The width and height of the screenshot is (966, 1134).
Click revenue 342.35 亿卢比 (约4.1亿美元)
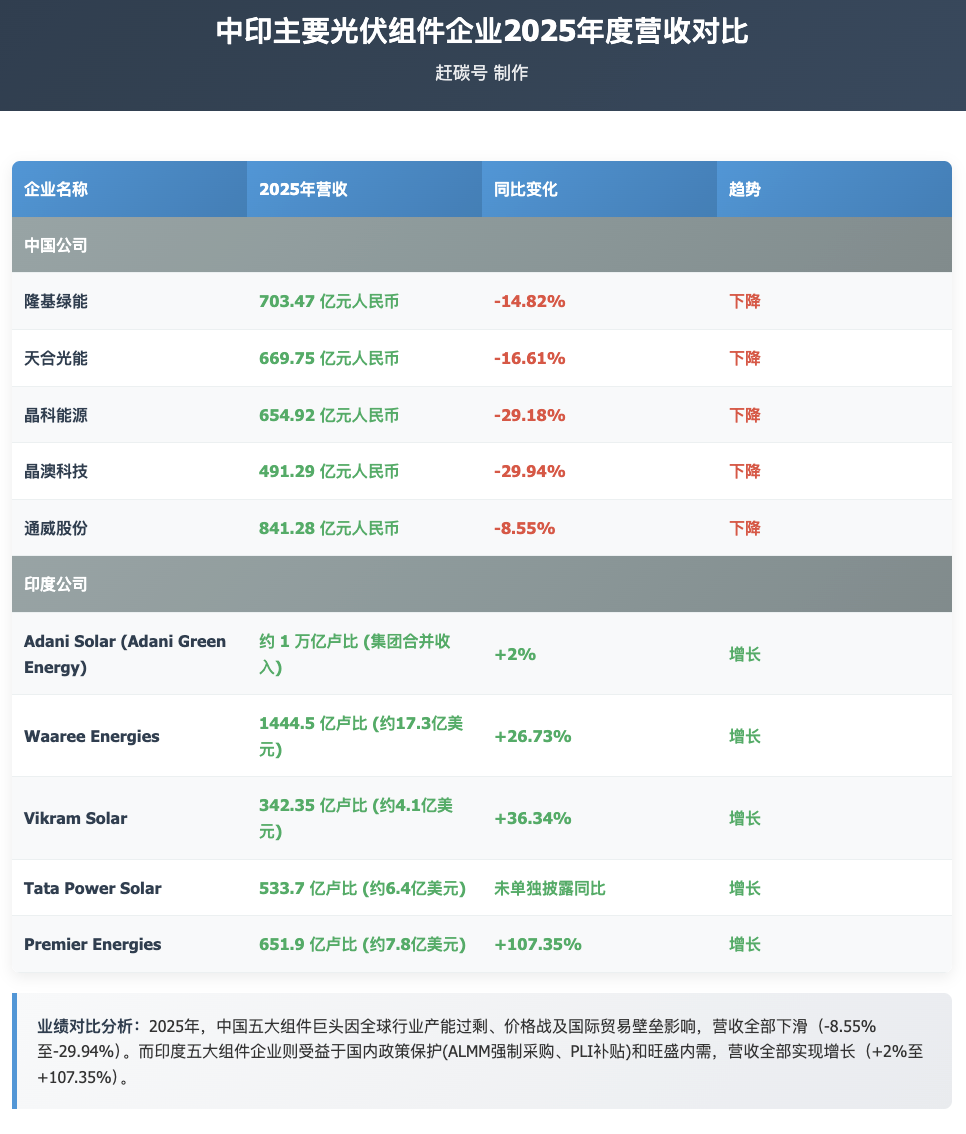click(x=356, y=819)
